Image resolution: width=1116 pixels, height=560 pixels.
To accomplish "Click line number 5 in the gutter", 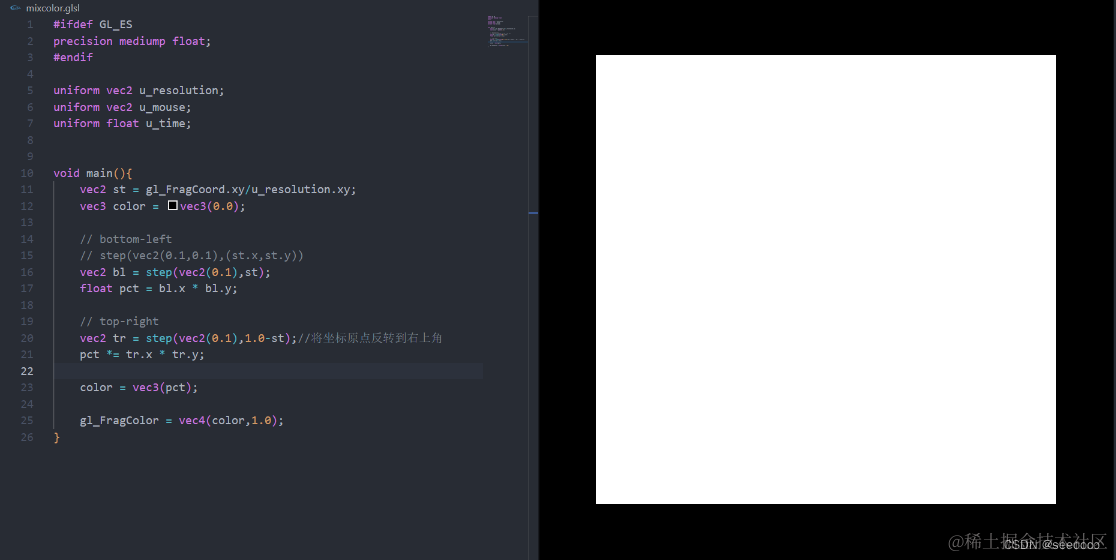I will (30, 90).
